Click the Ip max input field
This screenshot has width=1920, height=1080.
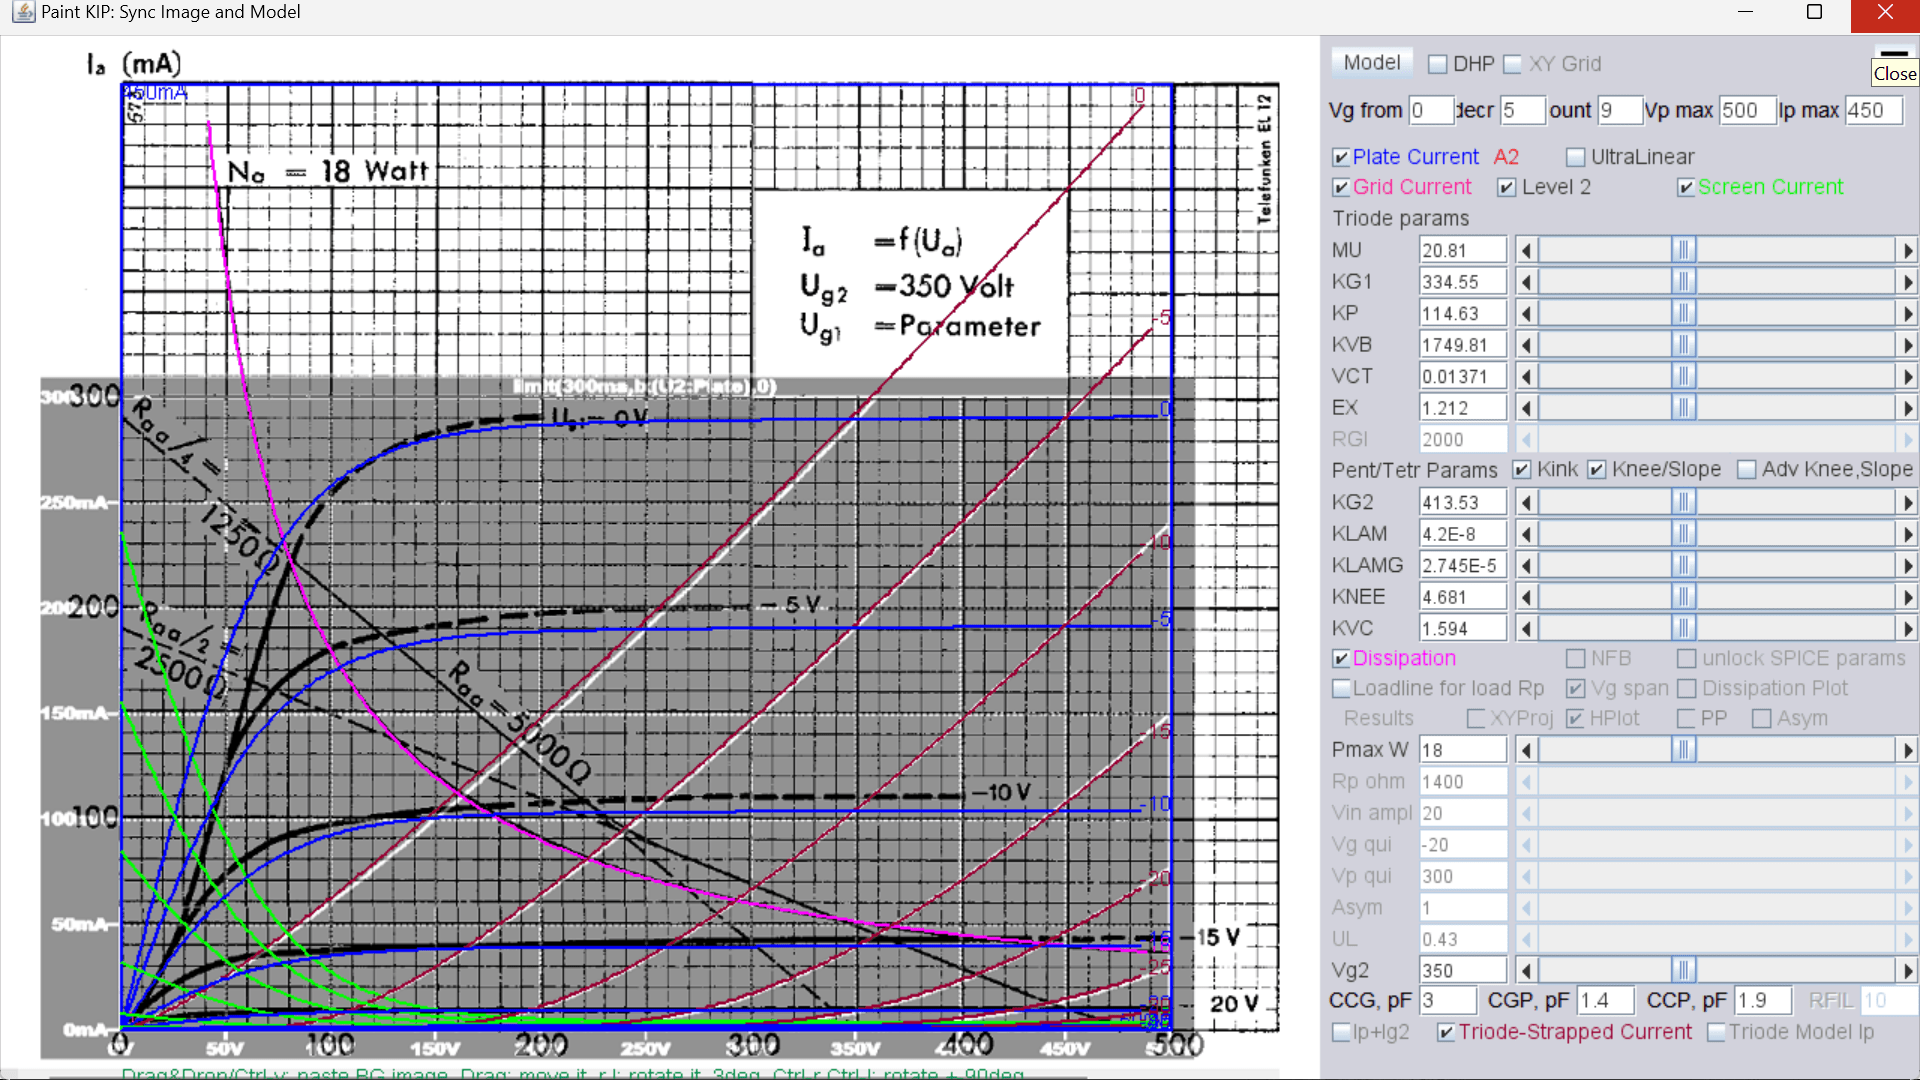(1874, 110)
